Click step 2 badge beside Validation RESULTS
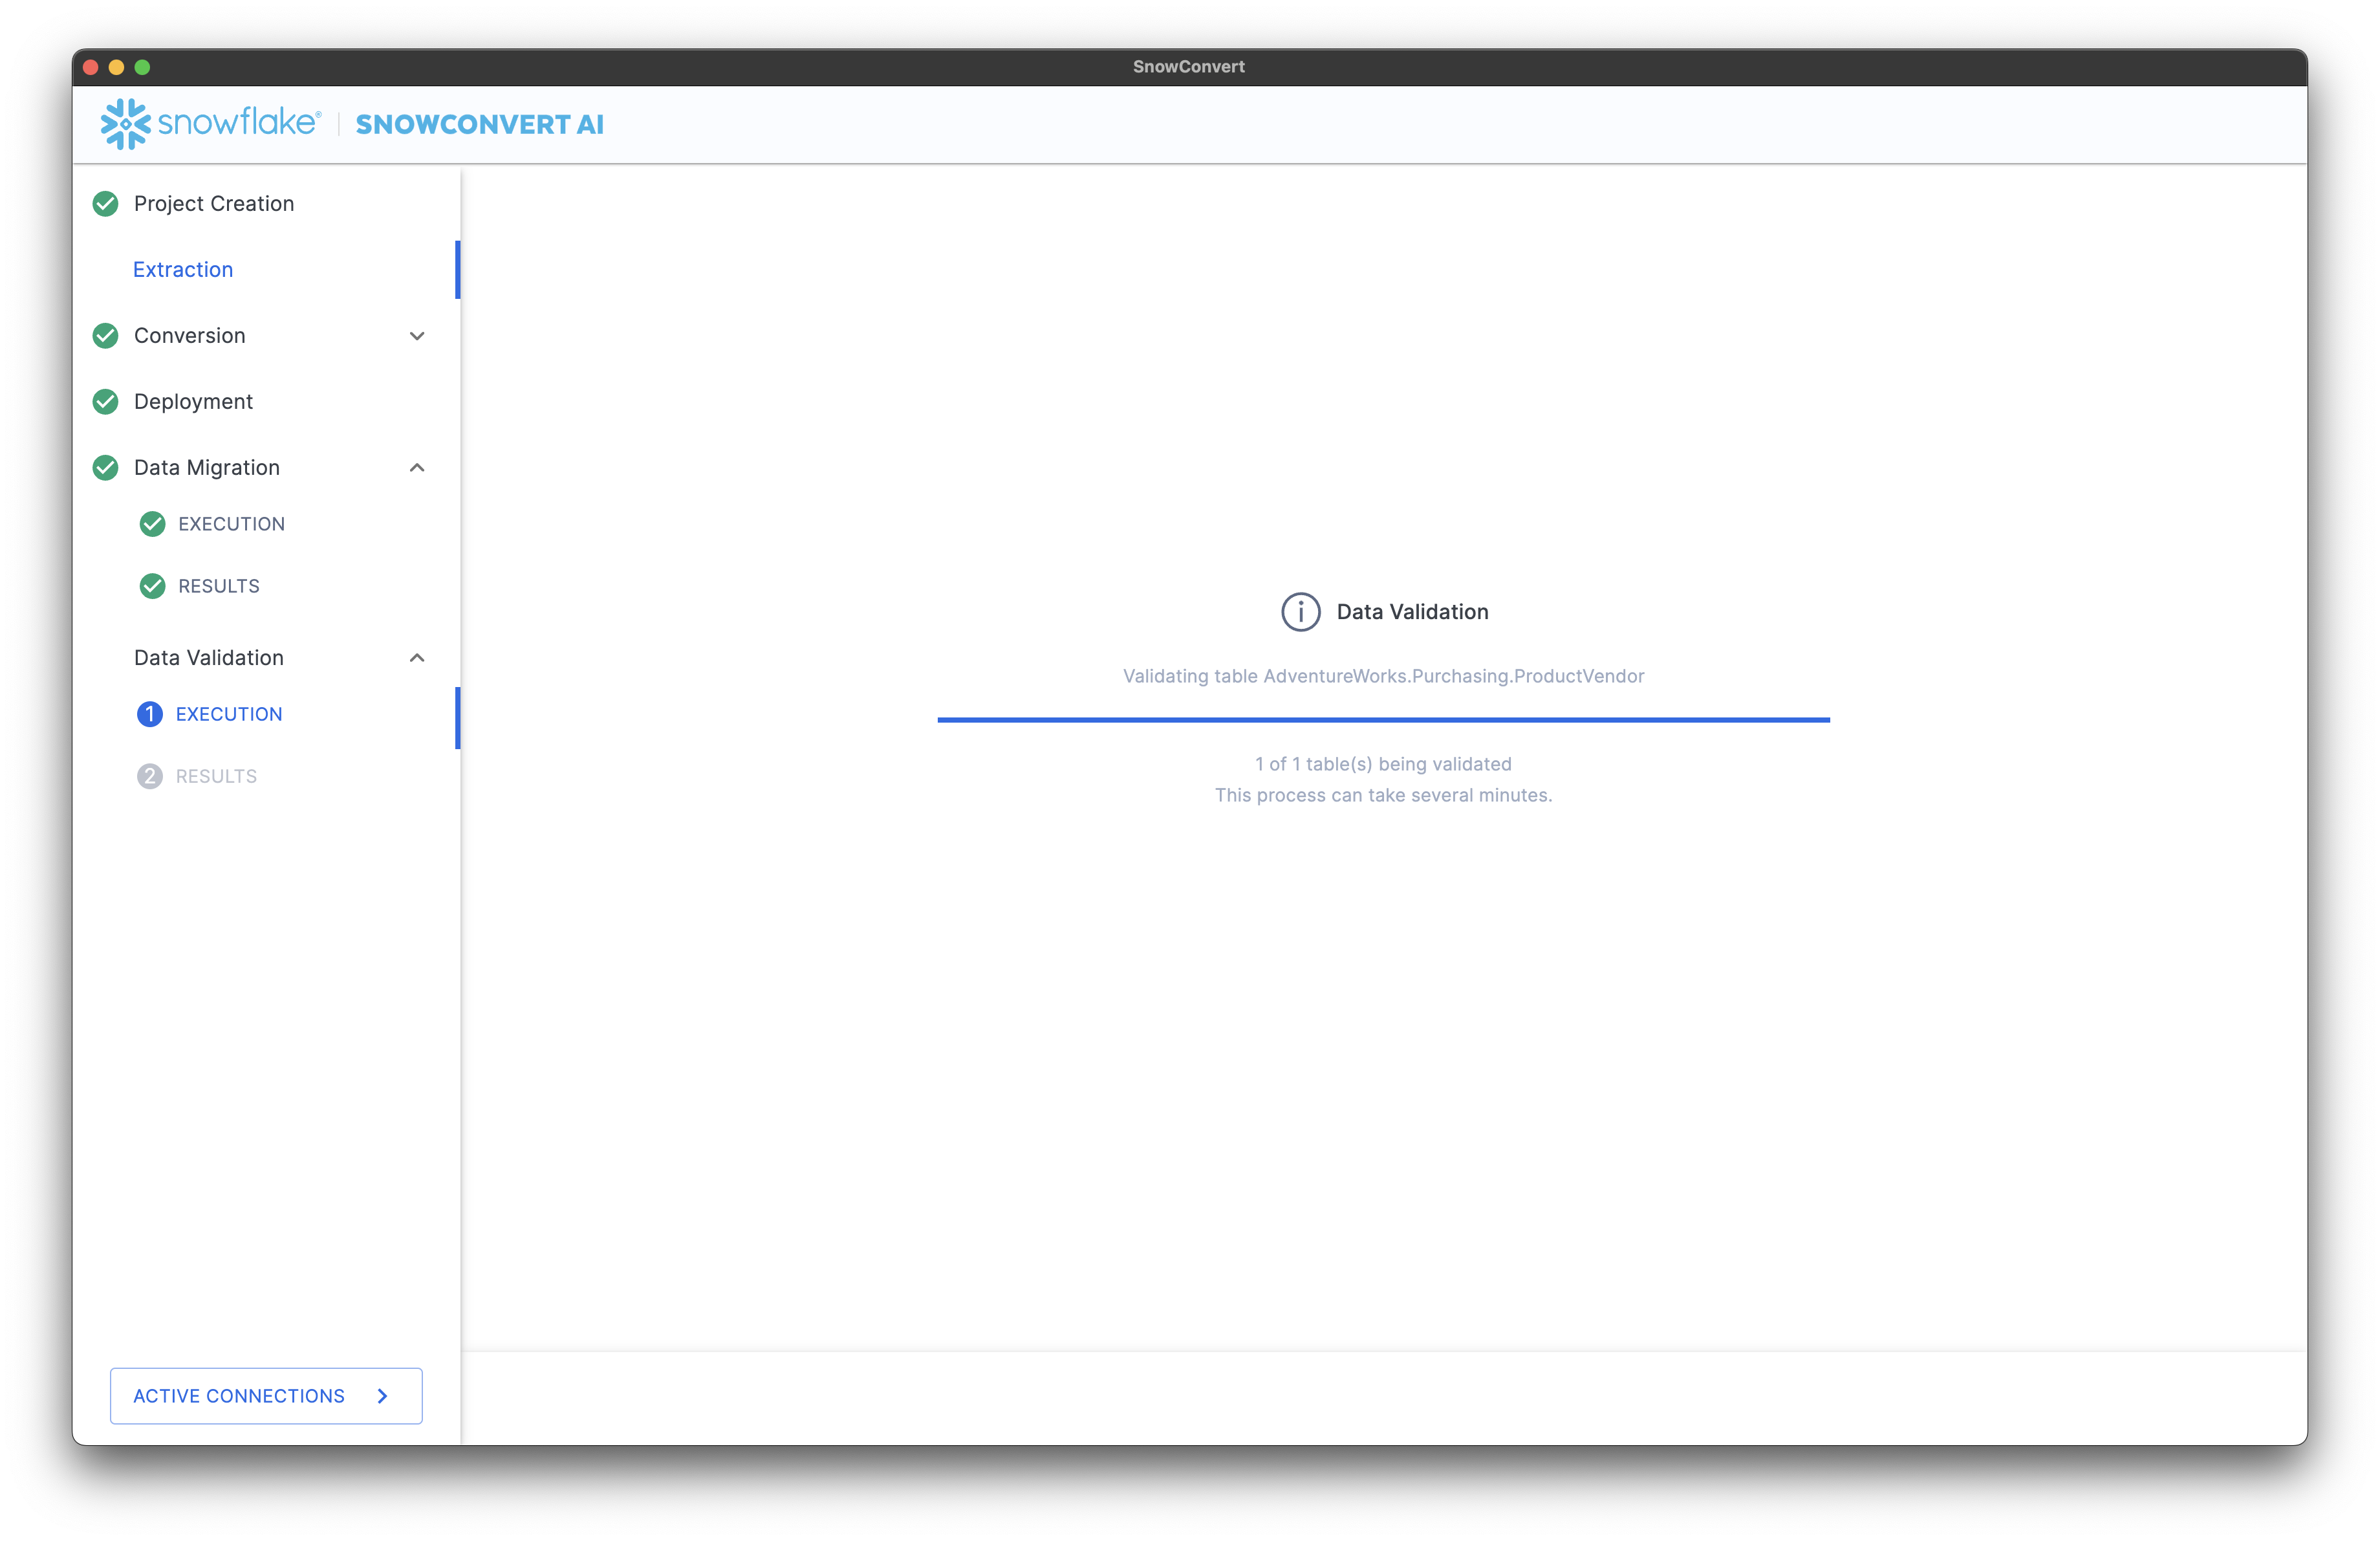Viewport: 2380px width, 1541px height. click(x=149, y=776)
